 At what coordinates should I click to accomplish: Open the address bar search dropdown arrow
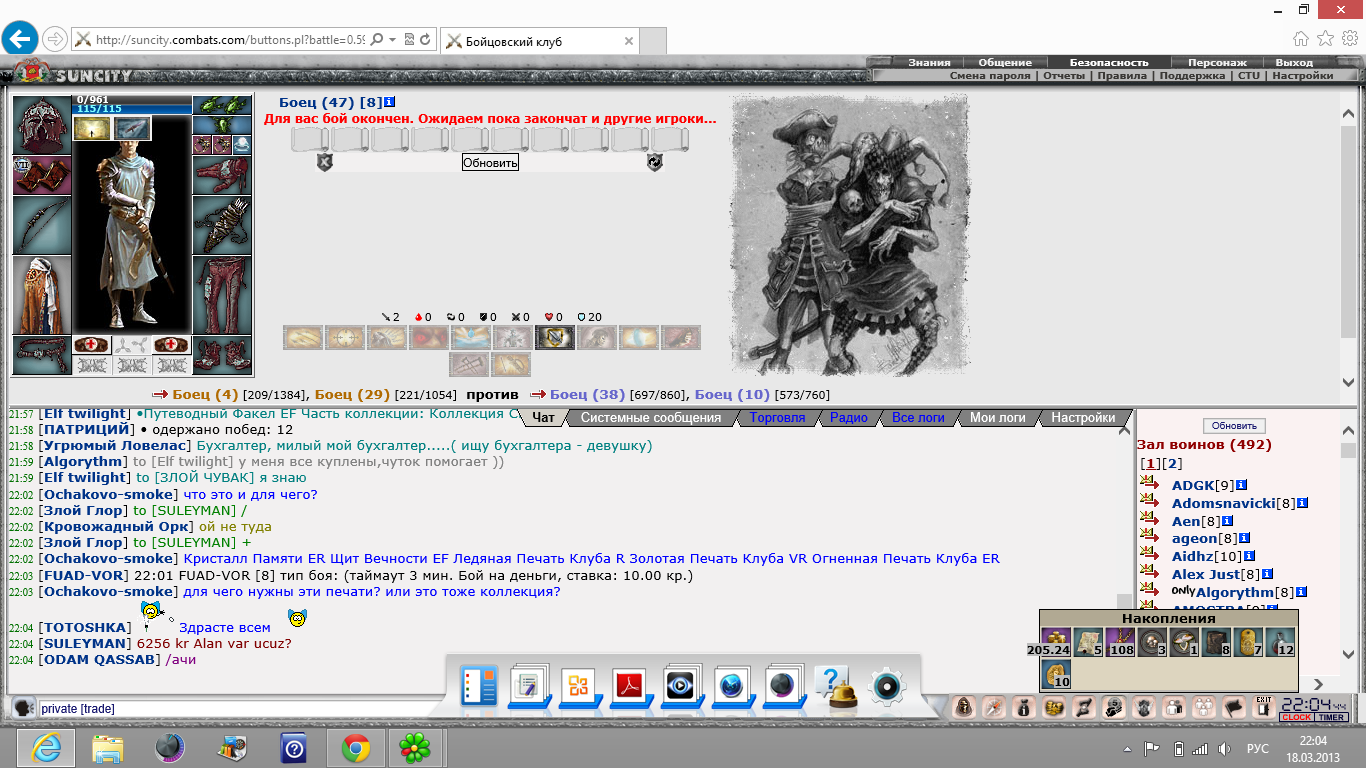pos(393,40)
